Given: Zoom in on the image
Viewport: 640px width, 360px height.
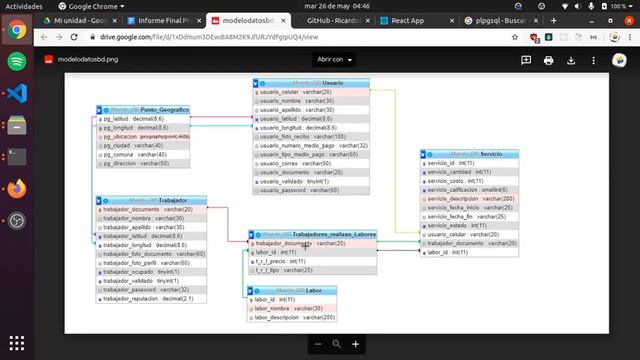Looking at the screenshot, I should [x=356, y=344].
